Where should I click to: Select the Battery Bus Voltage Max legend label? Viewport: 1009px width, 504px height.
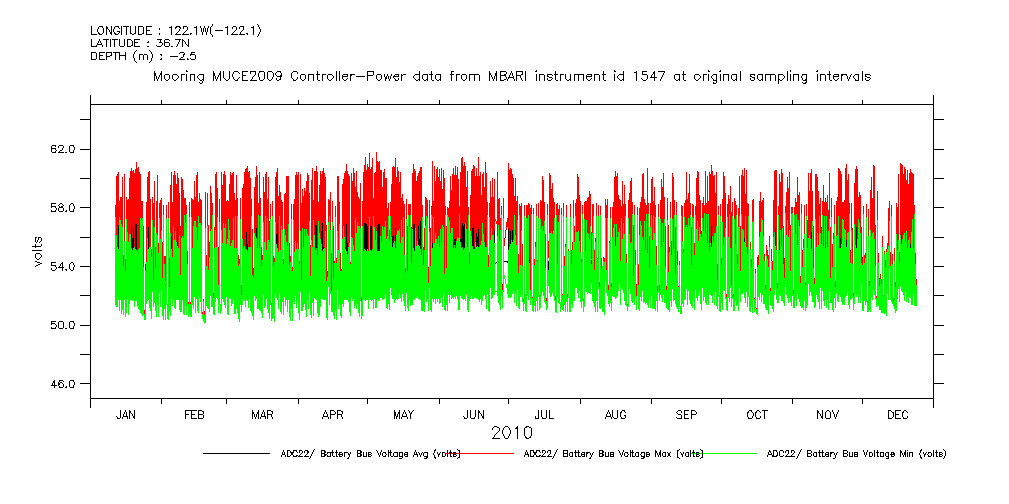tap(612, 454)
